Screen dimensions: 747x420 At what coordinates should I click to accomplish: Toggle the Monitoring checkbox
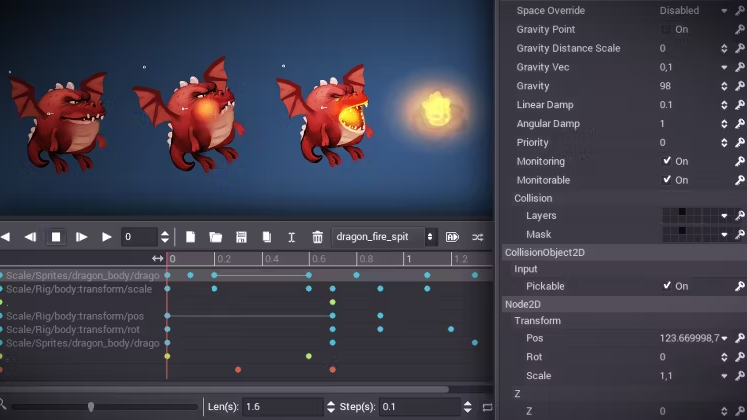pyautogui.click(x=666, y=161)
